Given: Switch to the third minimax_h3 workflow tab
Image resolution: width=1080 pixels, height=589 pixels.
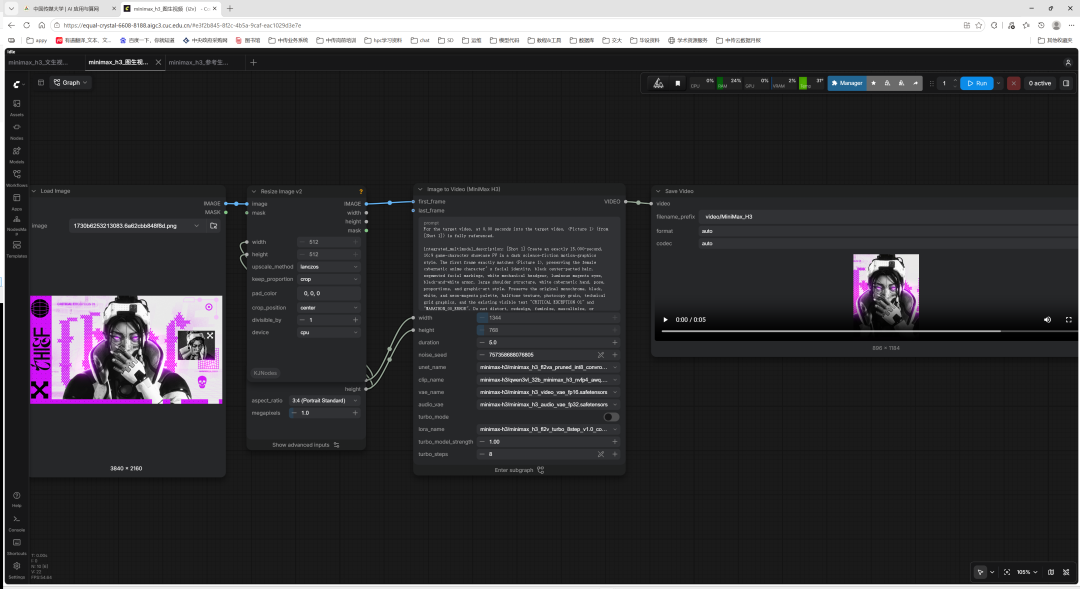Looking at the screenshot, I should tap(198, 62).
